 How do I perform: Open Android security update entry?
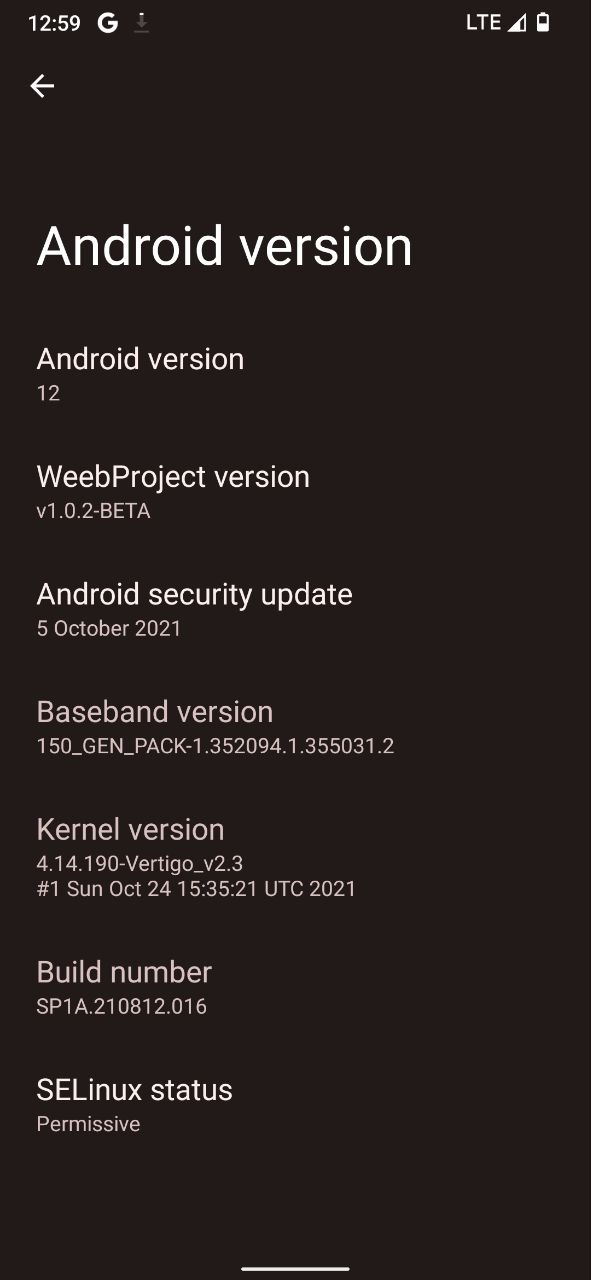coord(295,610)
